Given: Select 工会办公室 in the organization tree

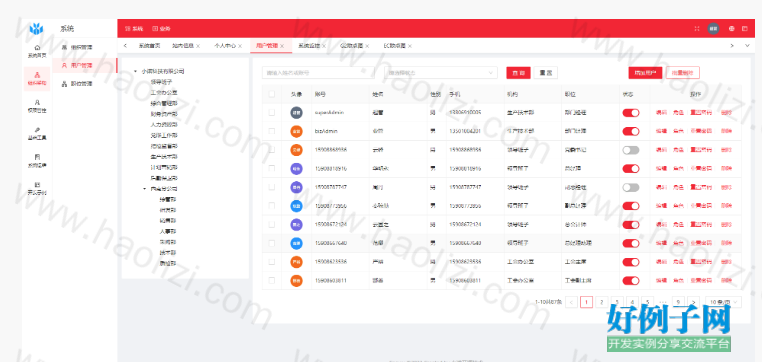Looking at the screenshot, I should [164, 92].
